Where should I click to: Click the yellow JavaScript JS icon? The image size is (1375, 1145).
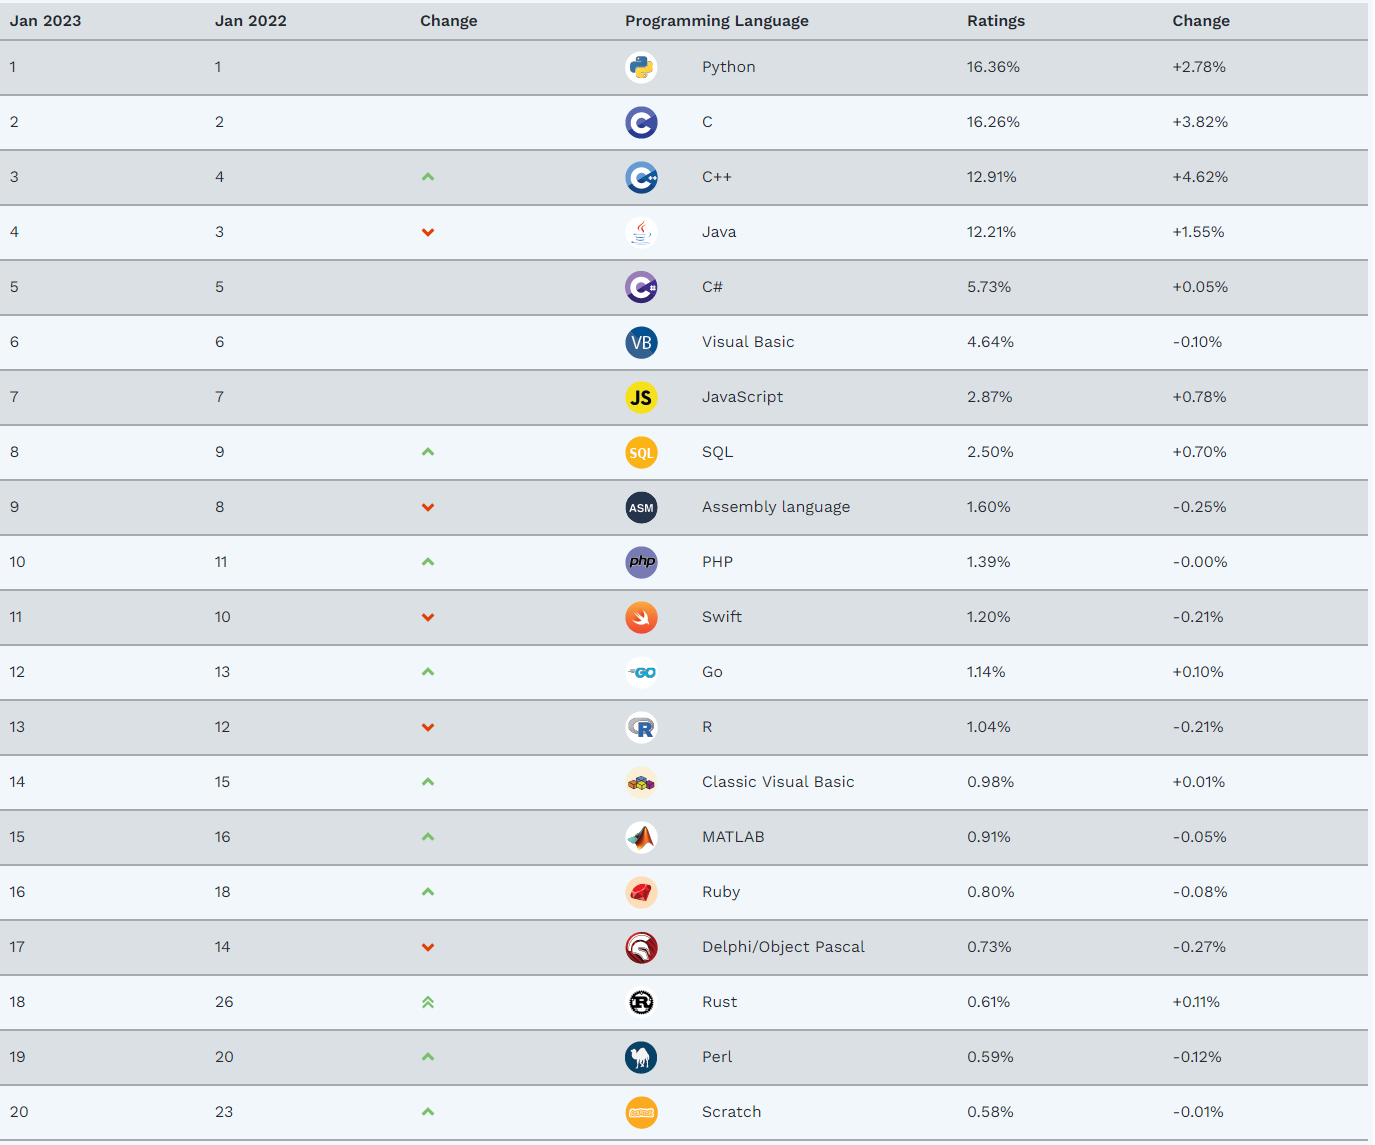(x=641, y=397)
